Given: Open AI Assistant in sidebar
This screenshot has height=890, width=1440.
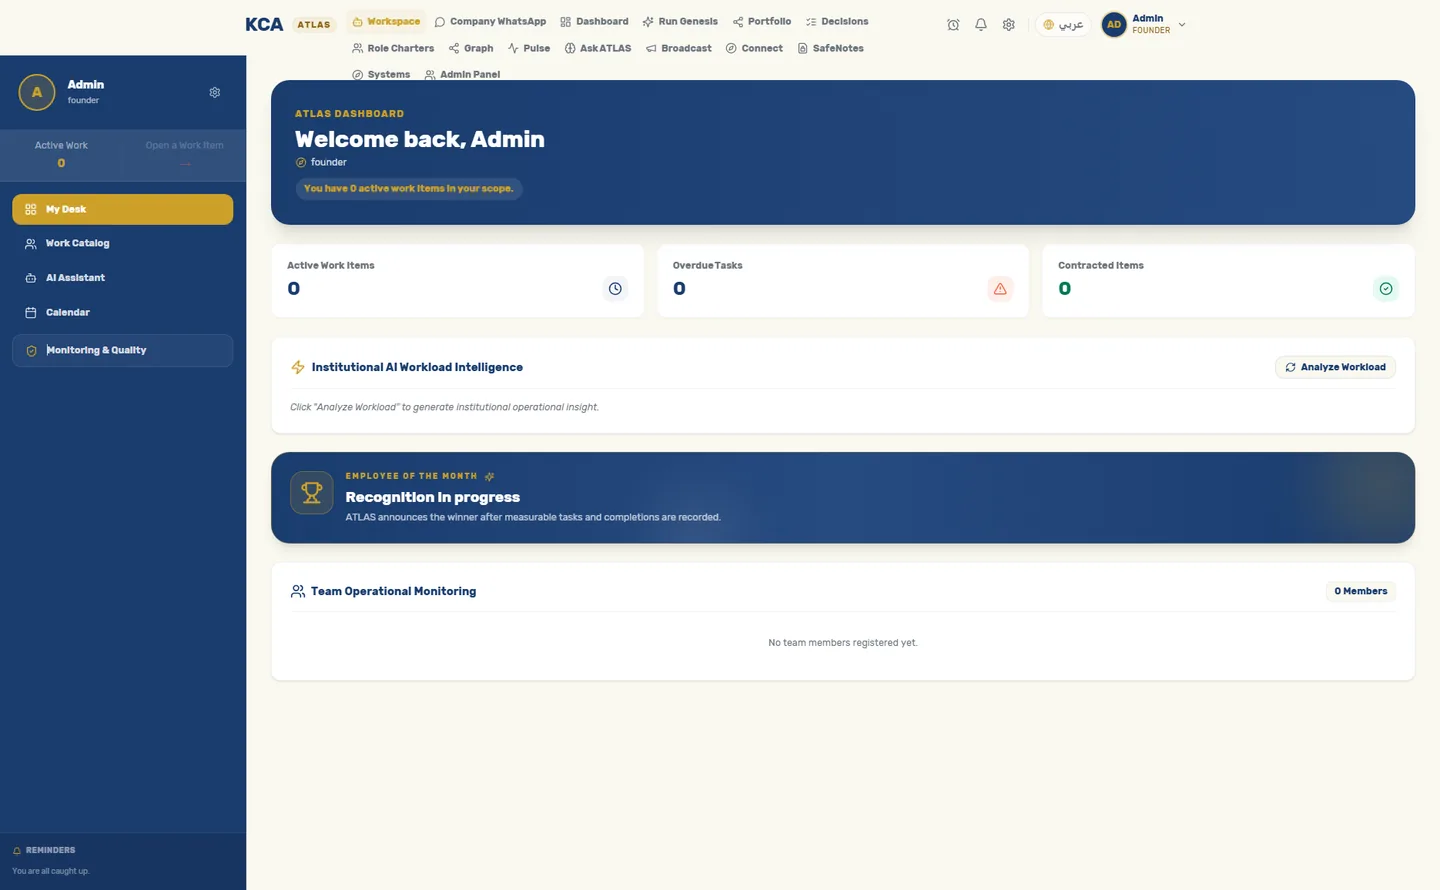Looking at the screenshot, I should pyautogui.click(x=123, y=278).
